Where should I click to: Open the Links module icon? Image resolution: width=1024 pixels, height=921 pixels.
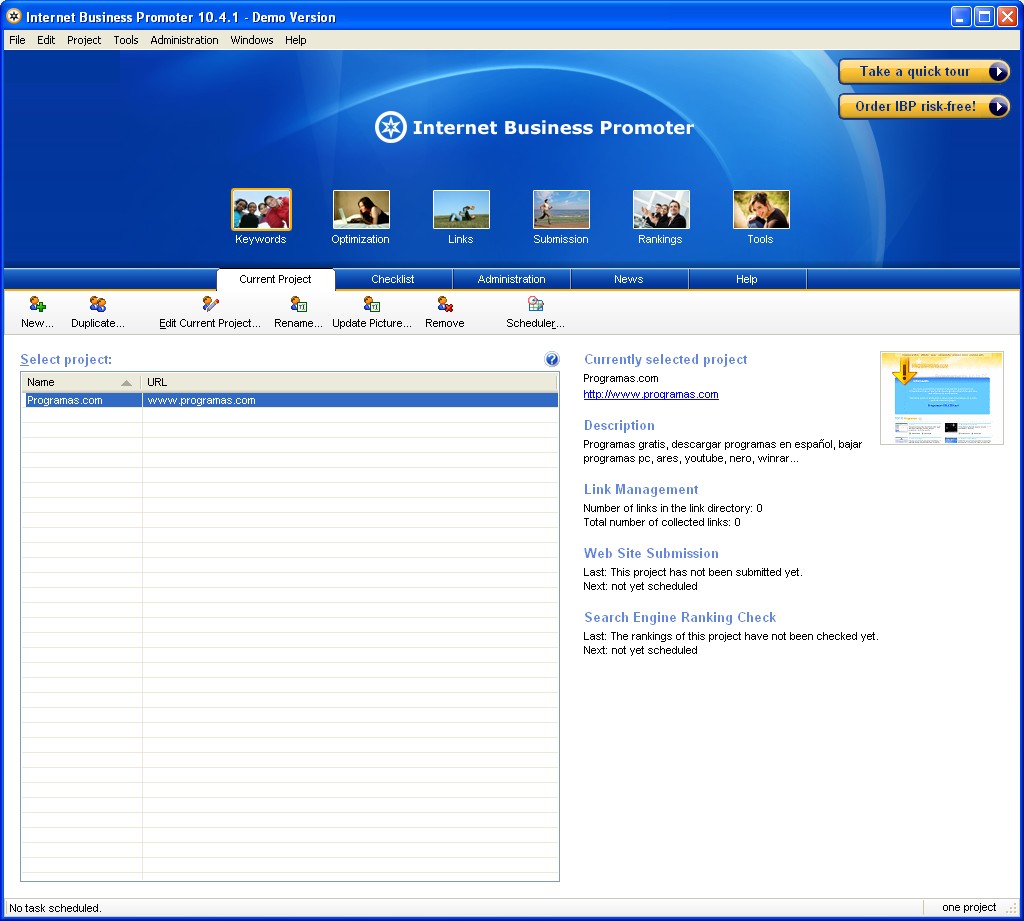461,209
